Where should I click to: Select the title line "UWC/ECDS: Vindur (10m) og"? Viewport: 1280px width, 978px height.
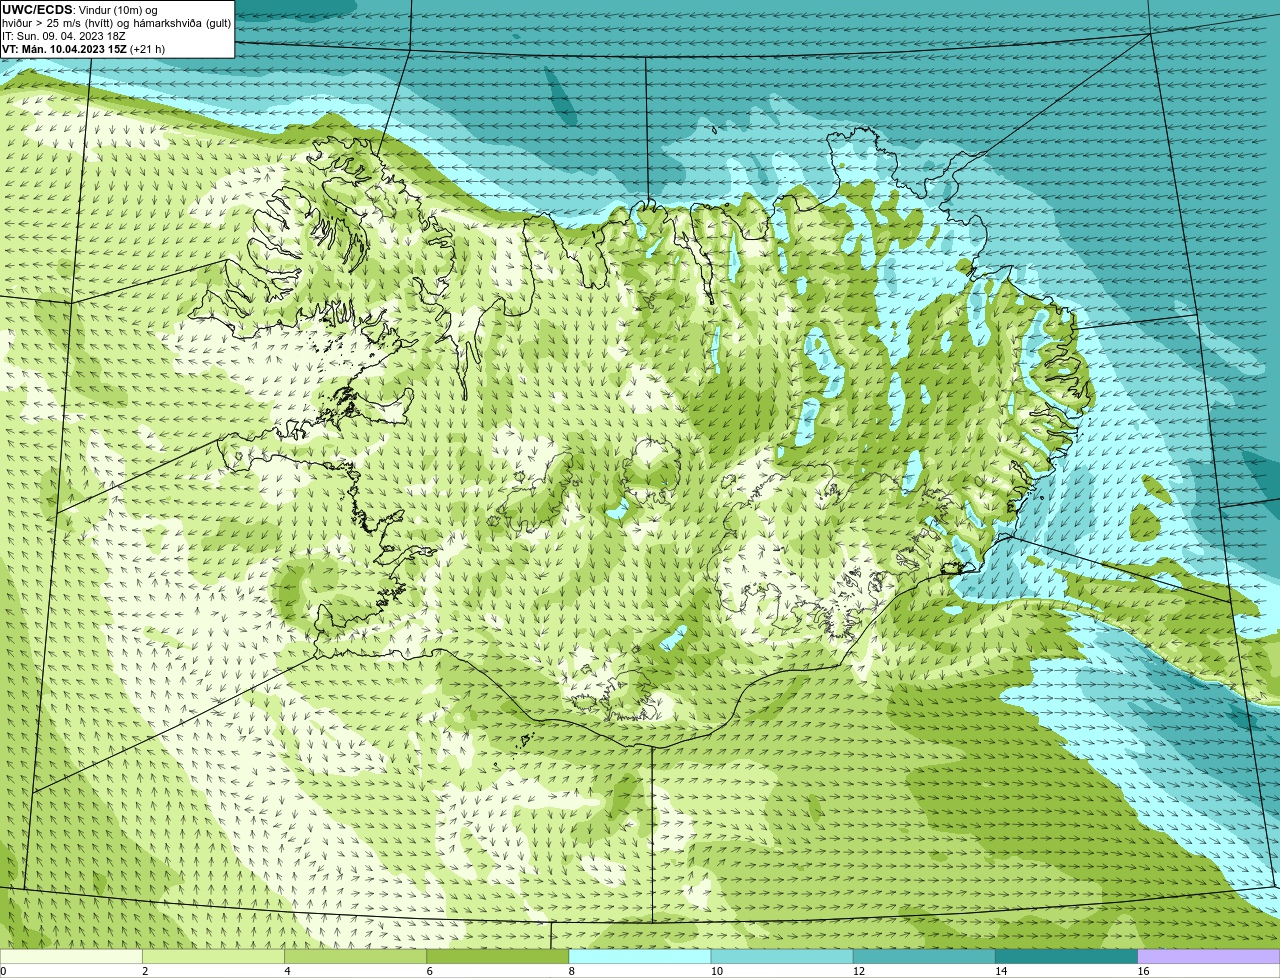pyautogui.click(x=80, y=10)
